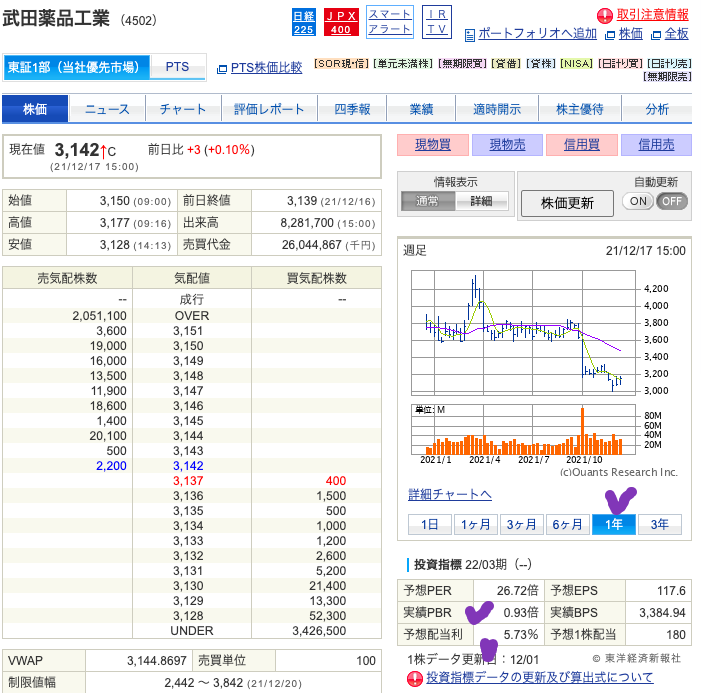Open 投資指標データの更新及び算出式について link
The image size is (701, 693).
(540, 677)
